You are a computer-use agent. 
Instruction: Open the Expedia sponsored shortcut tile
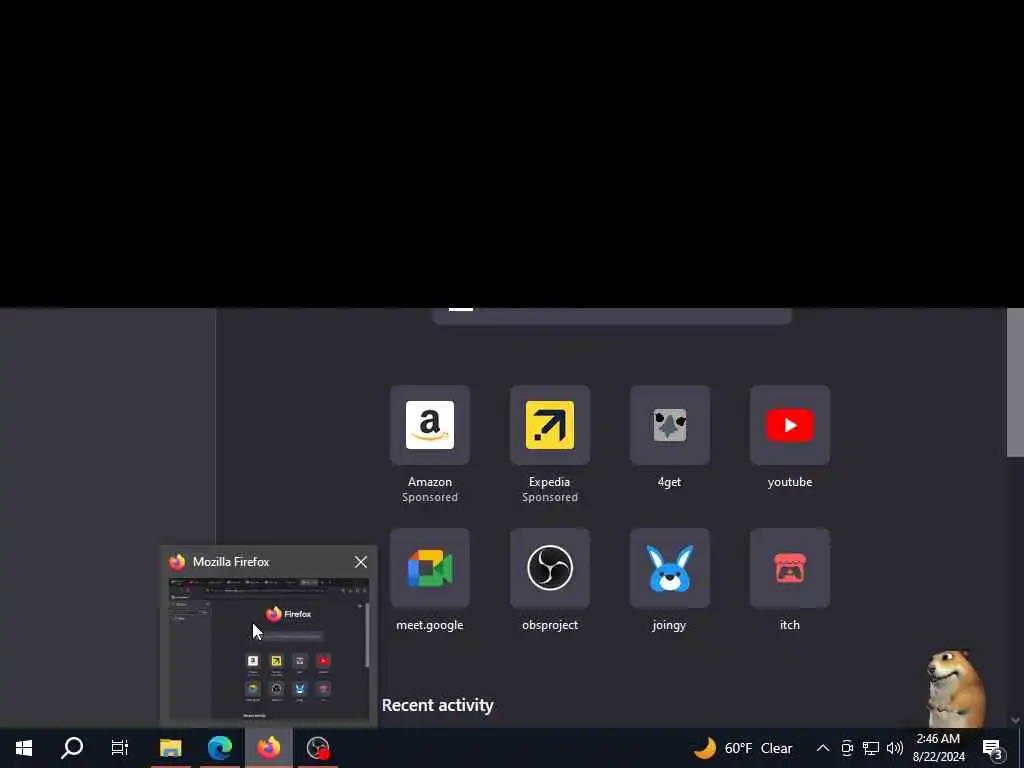[x=550, y=425]
